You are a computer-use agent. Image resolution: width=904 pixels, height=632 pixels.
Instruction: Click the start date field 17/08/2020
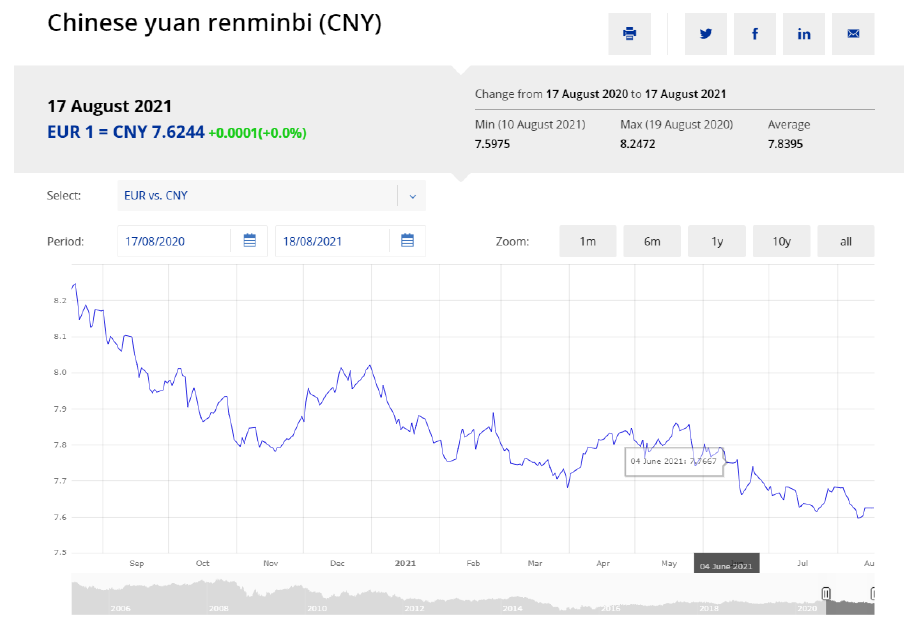[x=174, y=241]
